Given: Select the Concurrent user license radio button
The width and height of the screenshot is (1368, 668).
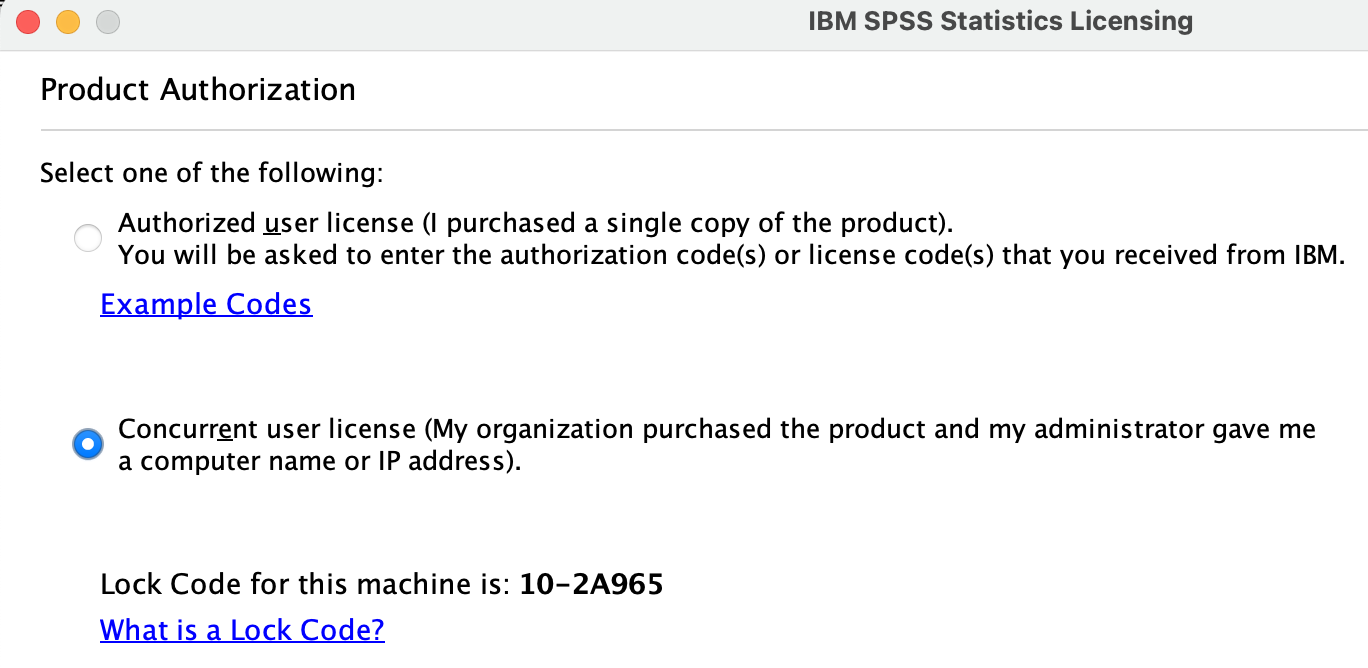Looking at the screenshot, I should click(x=88, y=444).
